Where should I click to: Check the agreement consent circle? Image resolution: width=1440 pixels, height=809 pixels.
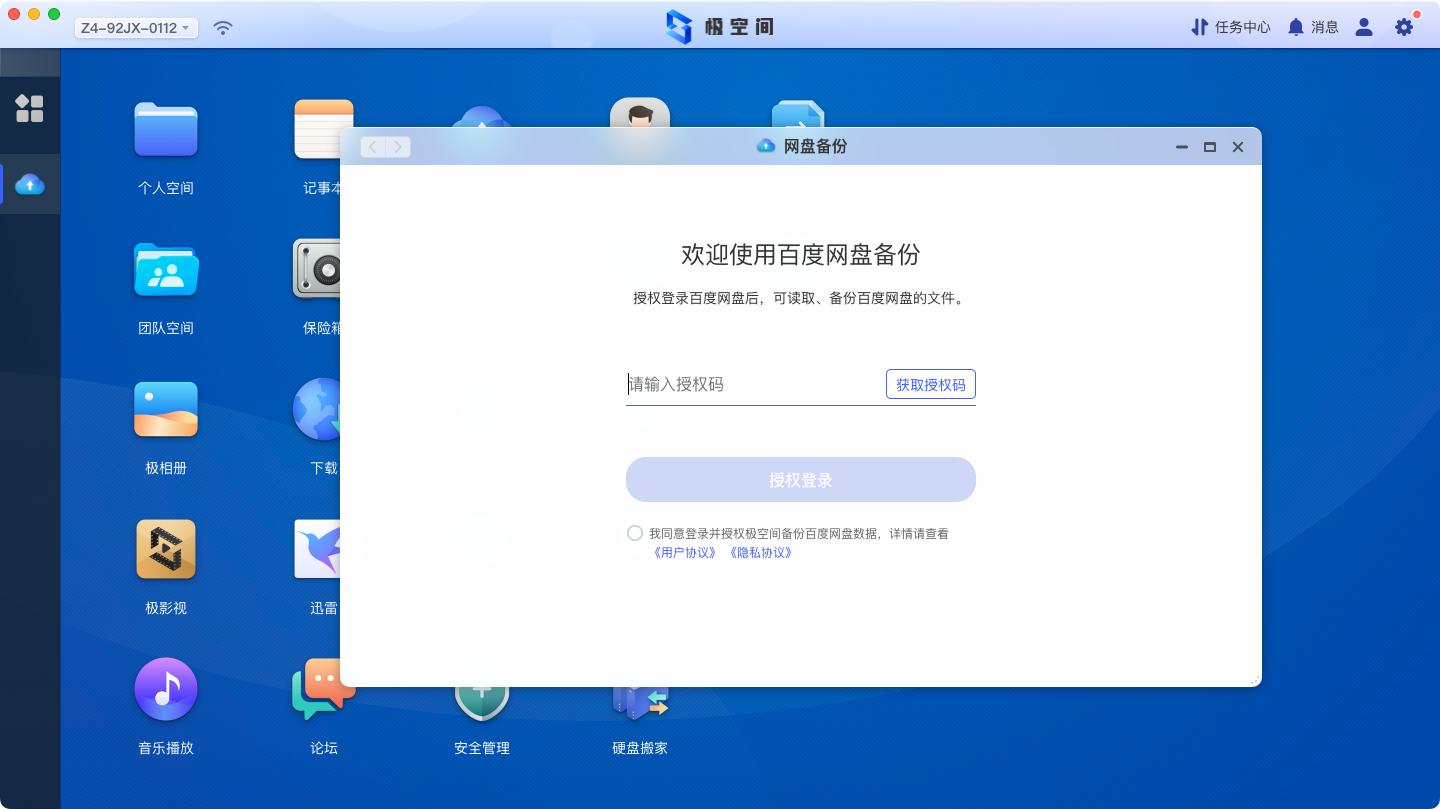pos(635,533)
